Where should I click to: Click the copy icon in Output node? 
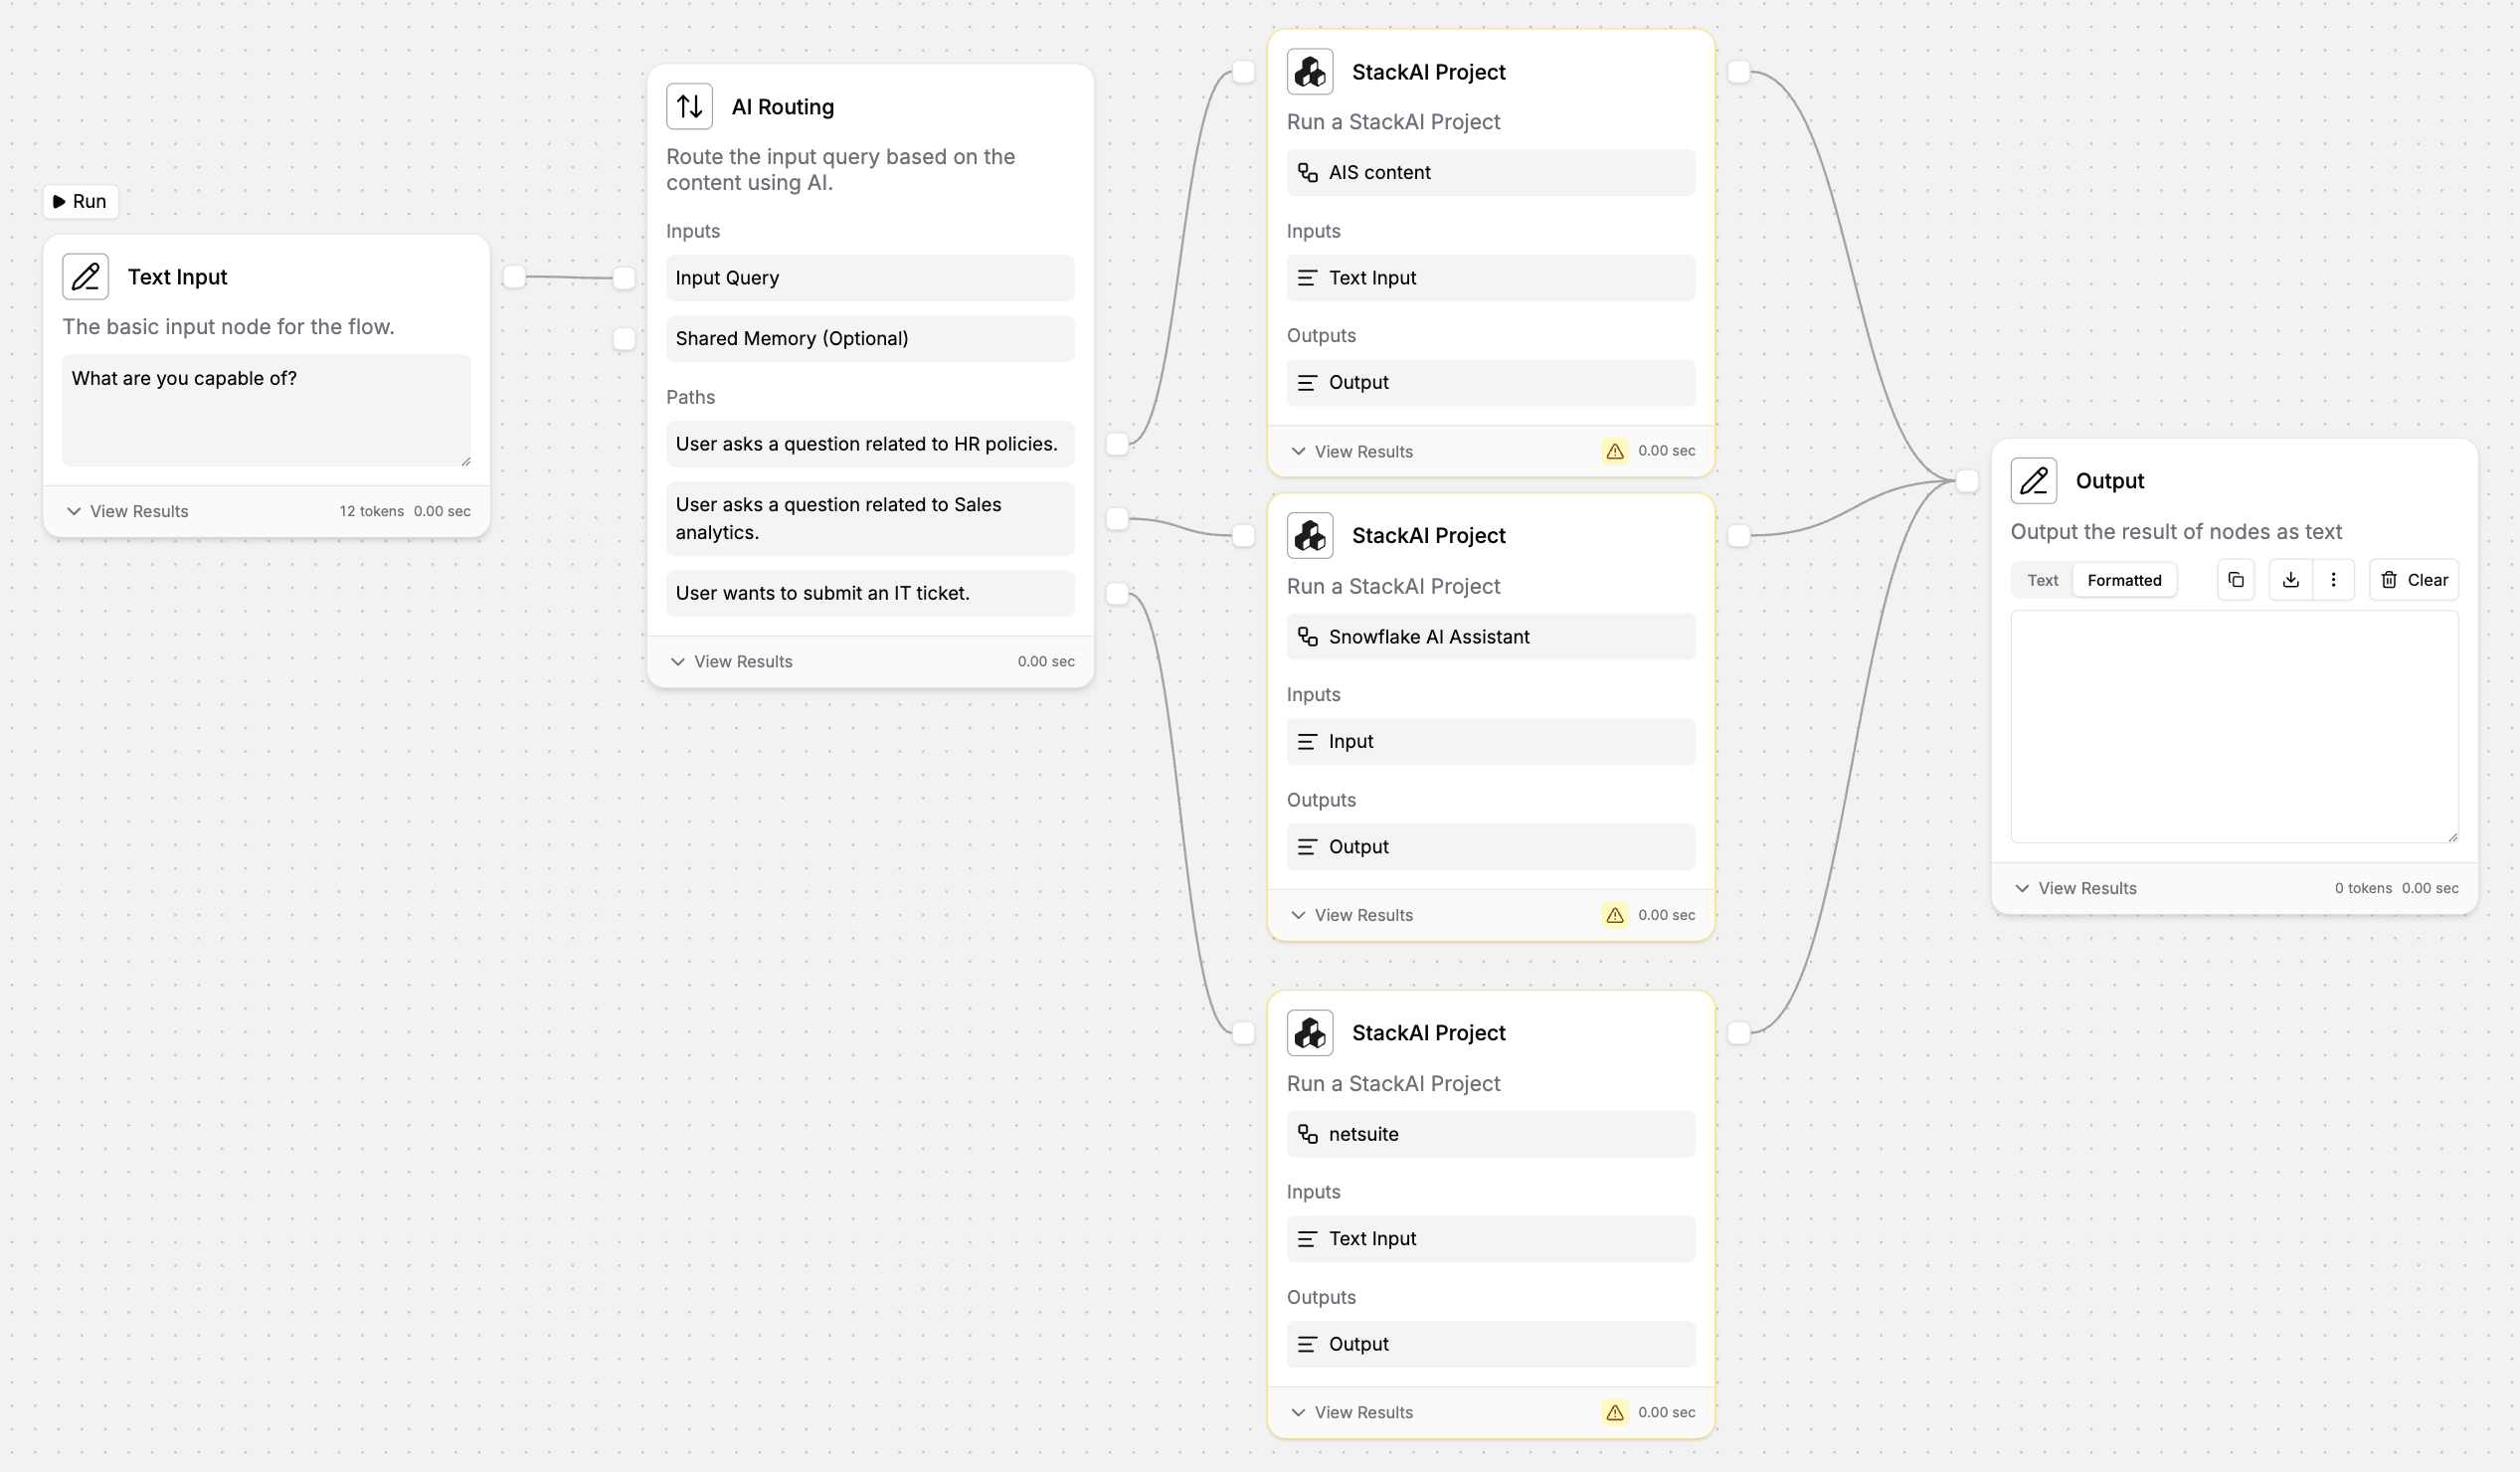coord(2236,580)
